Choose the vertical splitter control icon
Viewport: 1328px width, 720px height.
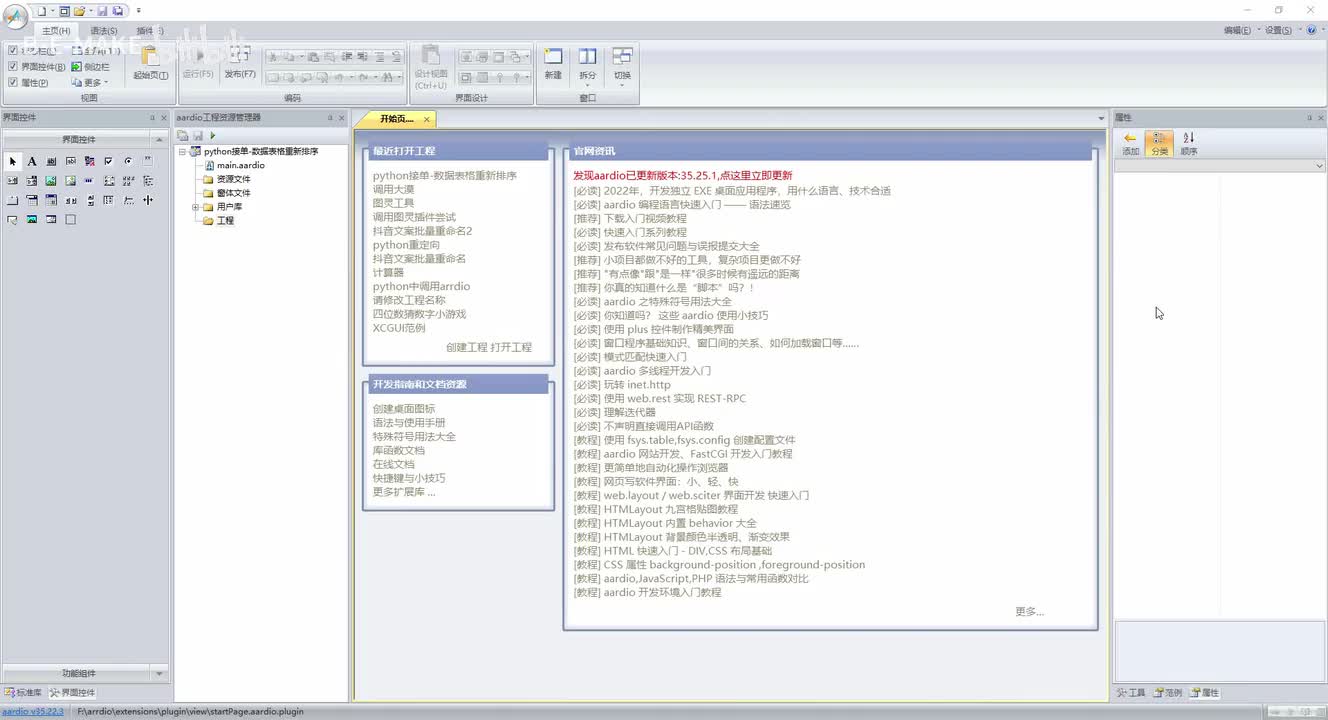click(148, 200)
